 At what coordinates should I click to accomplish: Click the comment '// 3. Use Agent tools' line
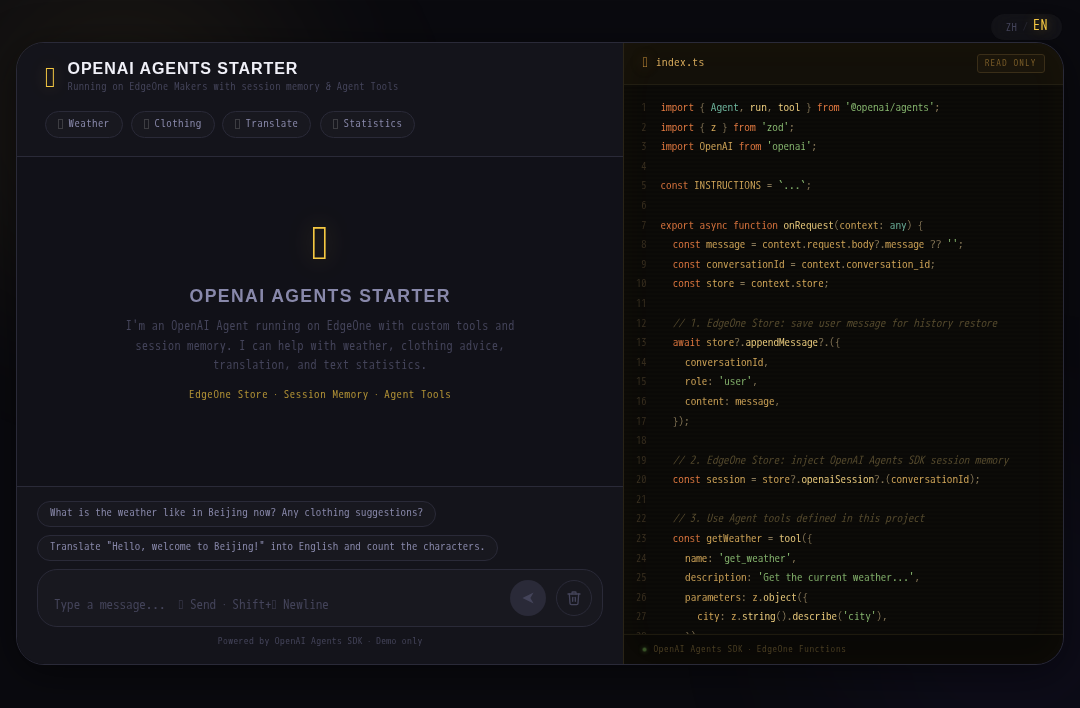coord(799,519)
